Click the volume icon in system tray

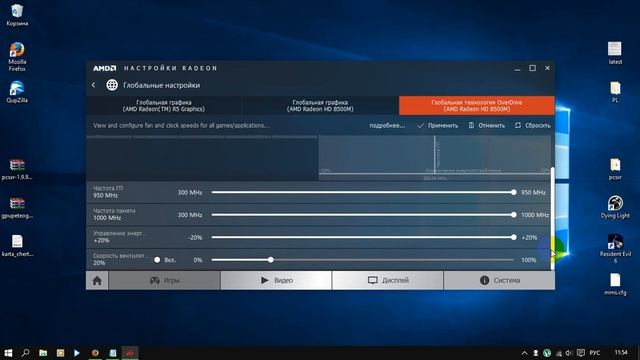569,353
